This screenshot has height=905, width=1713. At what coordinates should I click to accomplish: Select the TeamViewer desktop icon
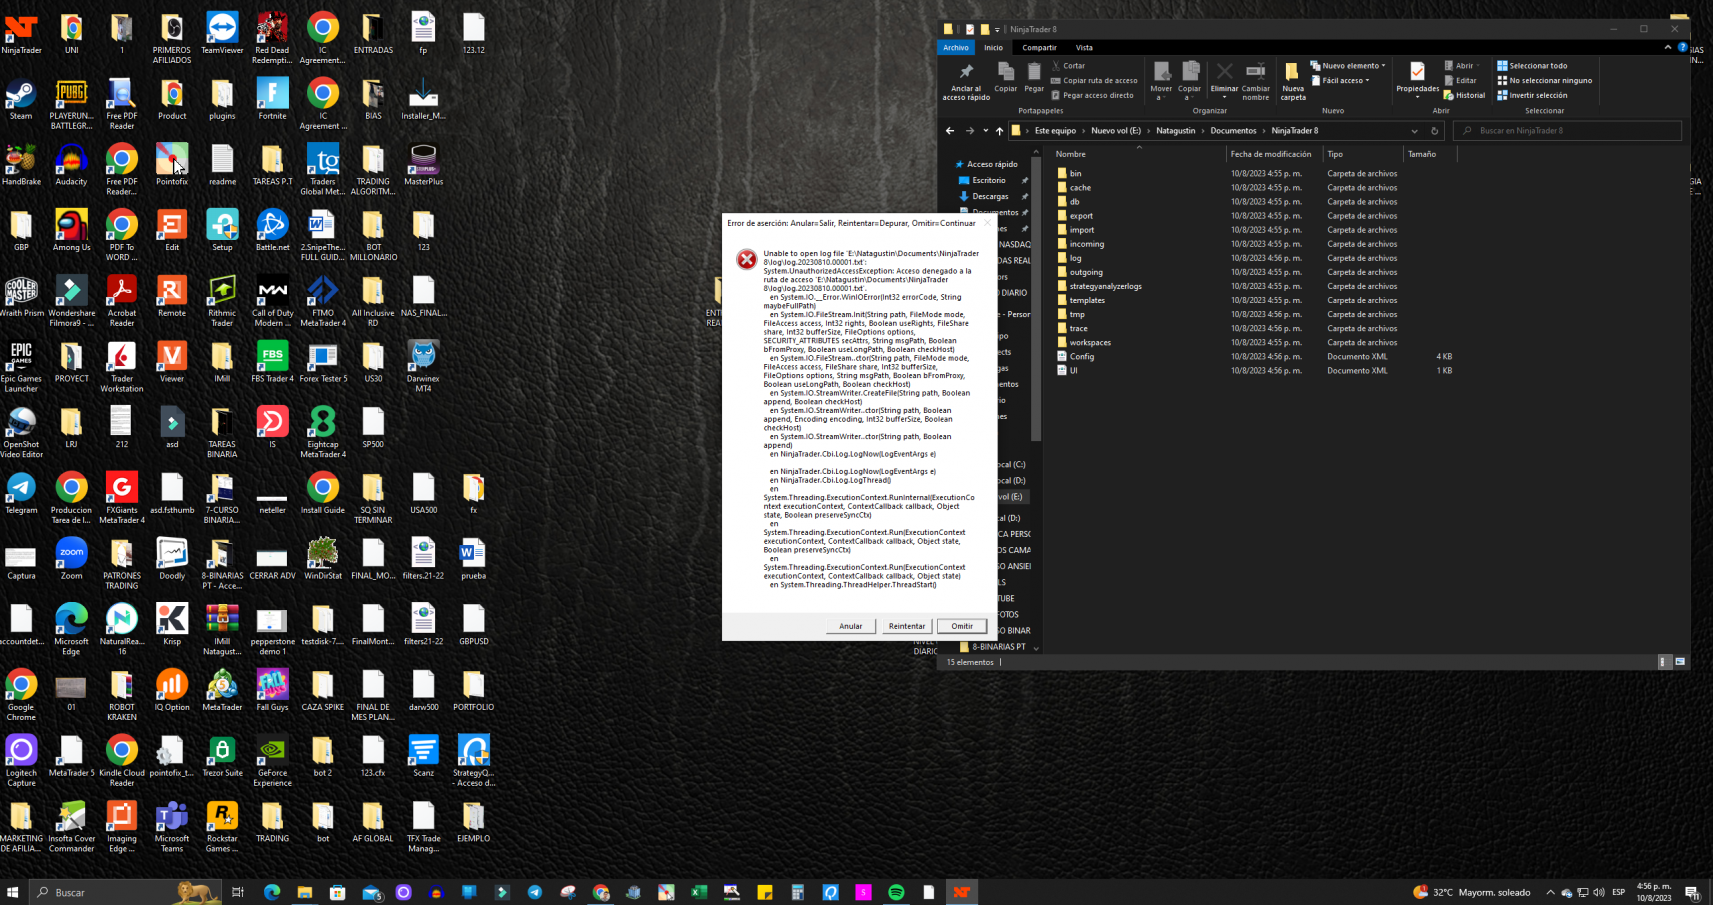222,35
